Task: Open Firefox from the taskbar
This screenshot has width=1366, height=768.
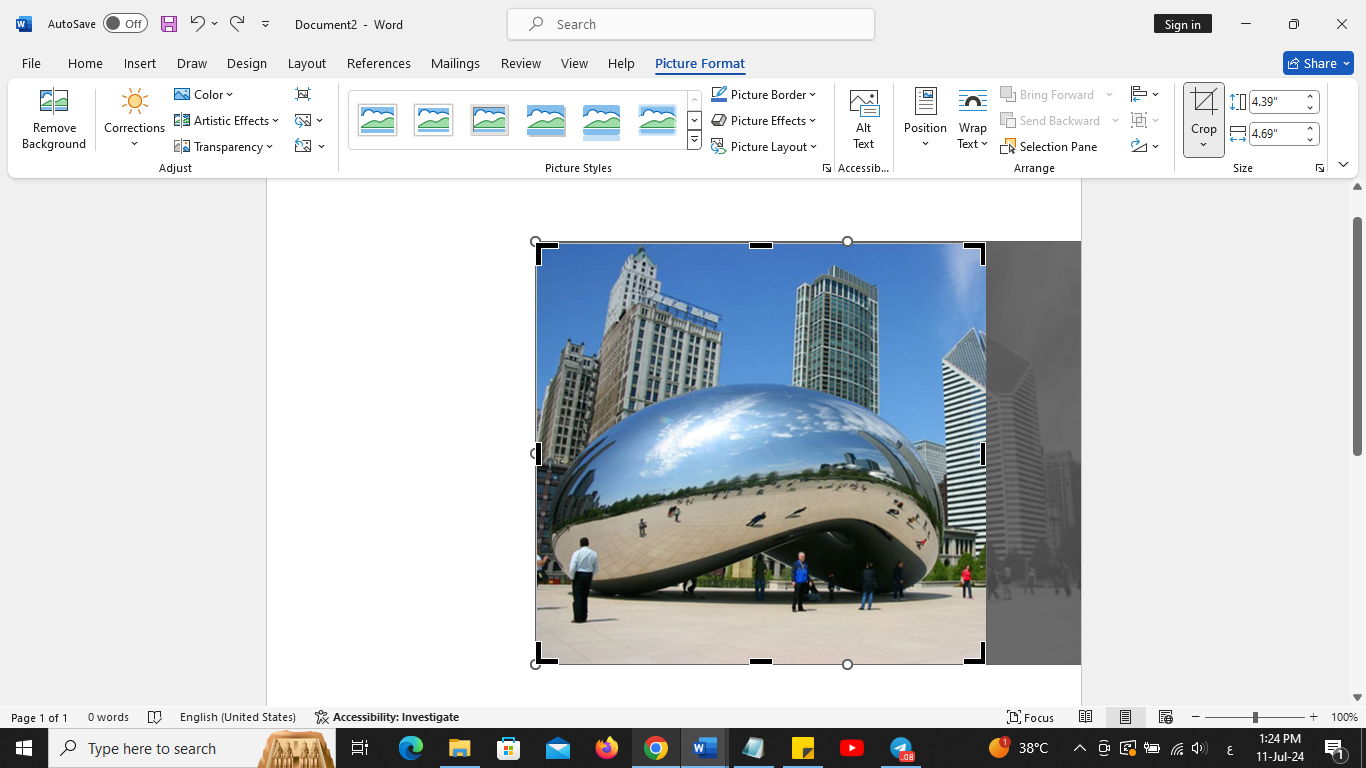Action: pos(606,748)
